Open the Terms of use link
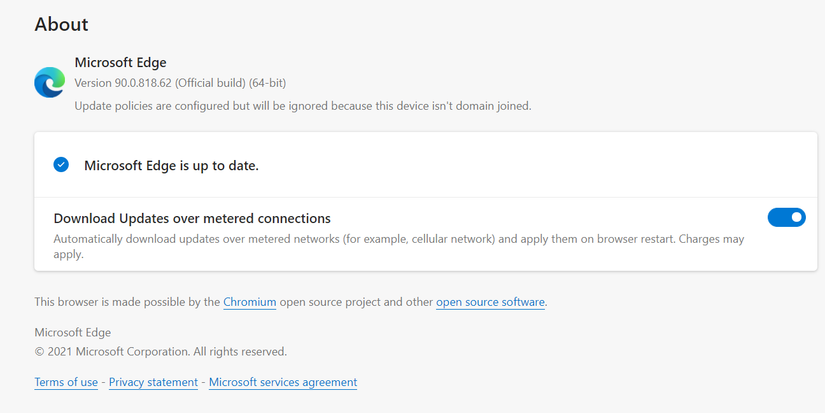The image size is (825, 413). pyautogui.click(x=66, y=382)
